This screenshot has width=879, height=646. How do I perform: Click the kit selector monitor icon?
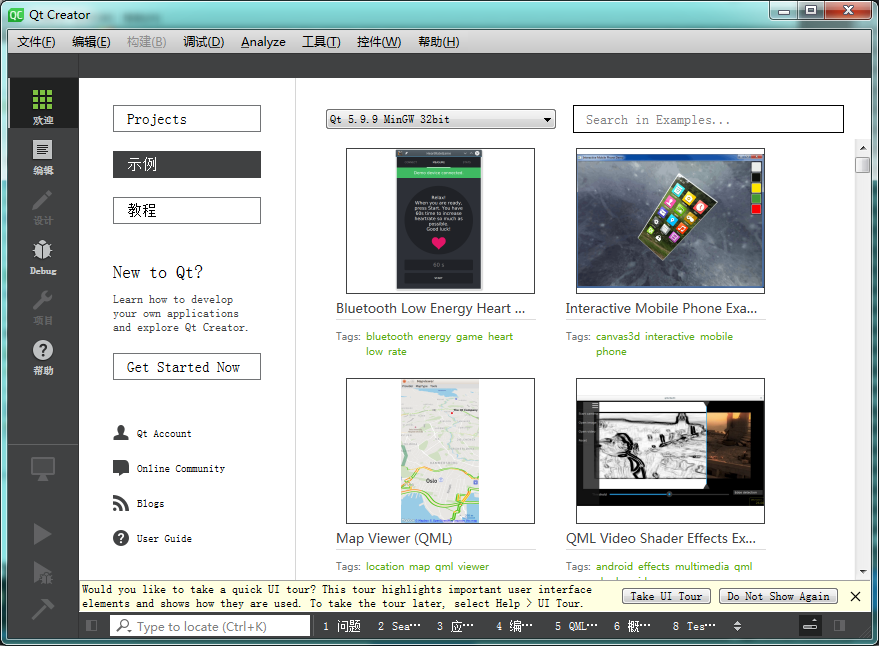(43, 469)
